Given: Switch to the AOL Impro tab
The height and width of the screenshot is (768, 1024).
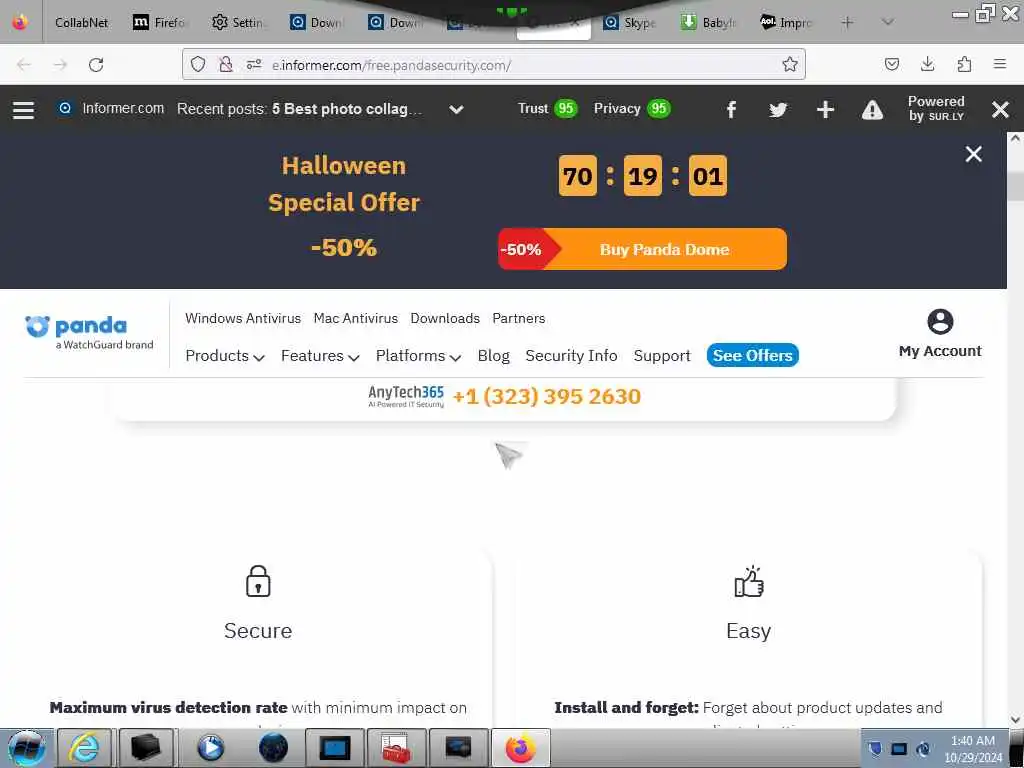Looking at the screenshot, I should click(787, 22).
